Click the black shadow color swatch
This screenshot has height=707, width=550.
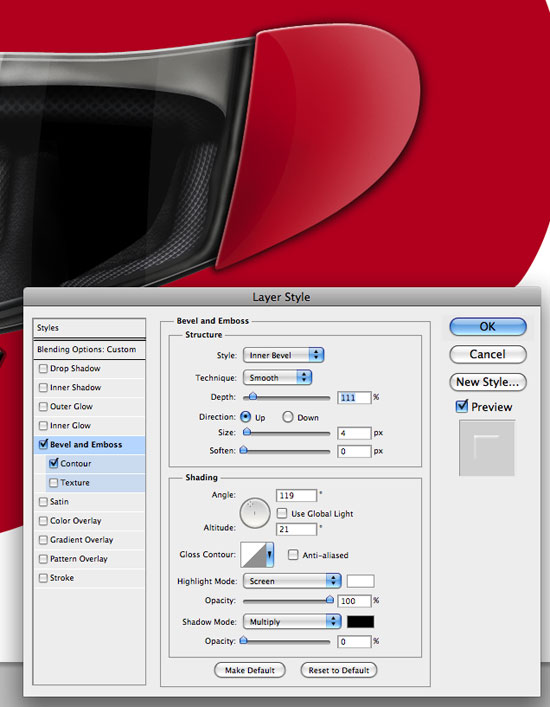(x=360, y=622)
